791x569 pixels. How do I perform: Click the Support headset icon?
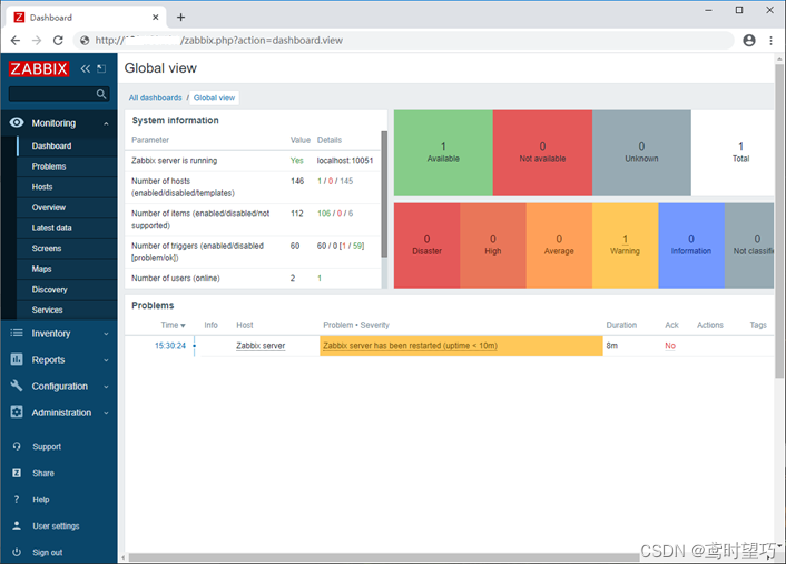16,447
